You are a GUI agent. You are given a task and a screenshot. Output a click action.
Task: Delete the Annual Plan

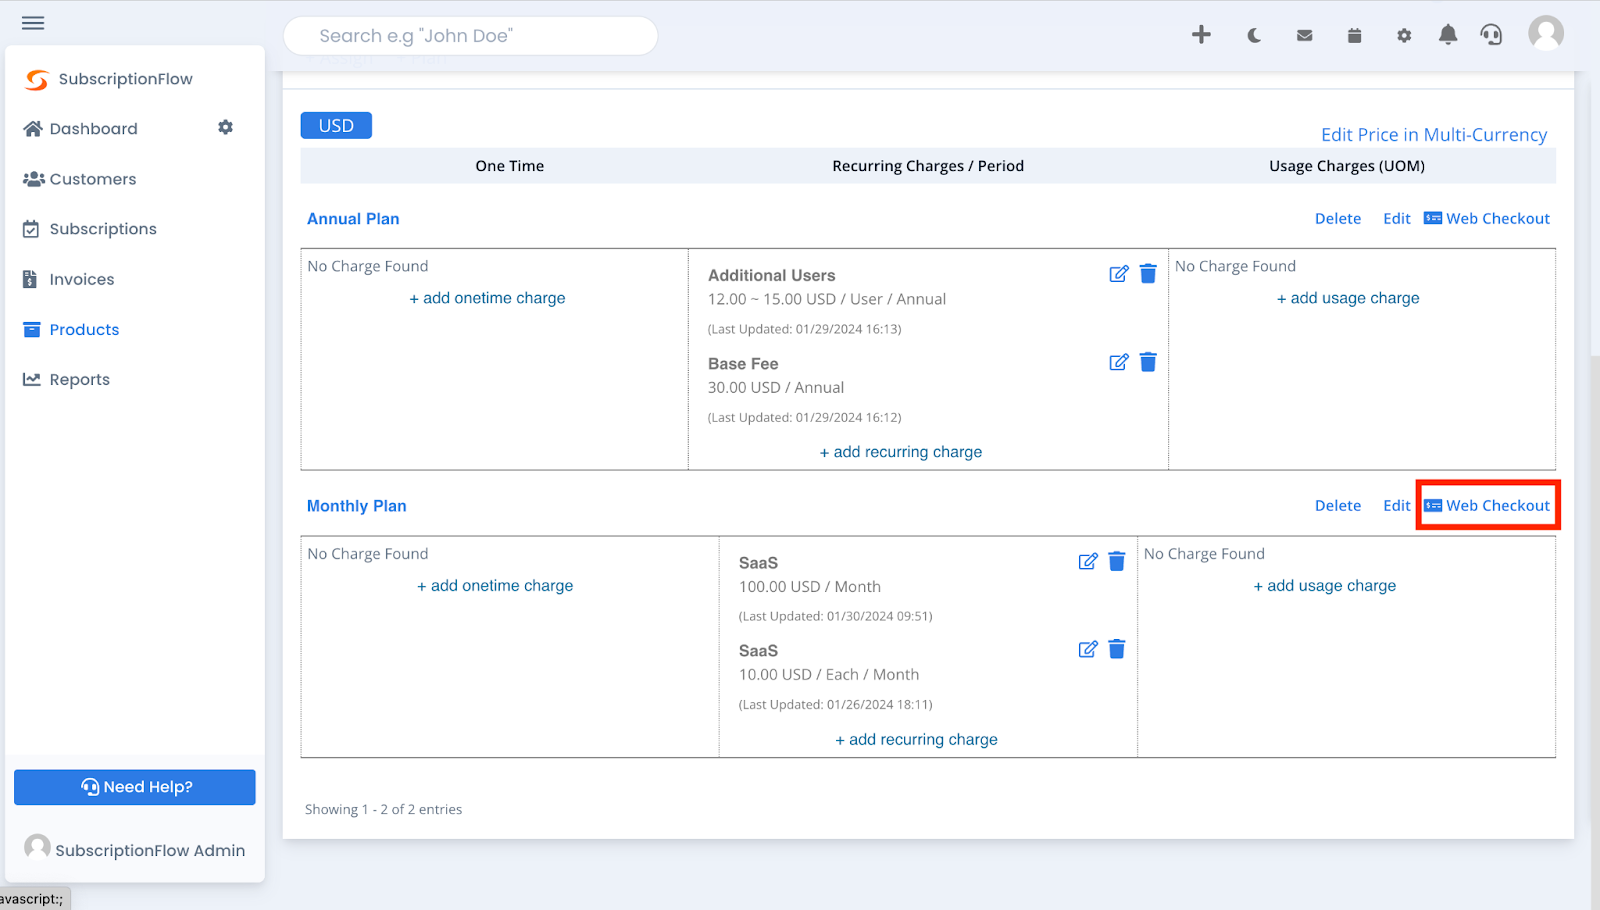(1337, 219)
